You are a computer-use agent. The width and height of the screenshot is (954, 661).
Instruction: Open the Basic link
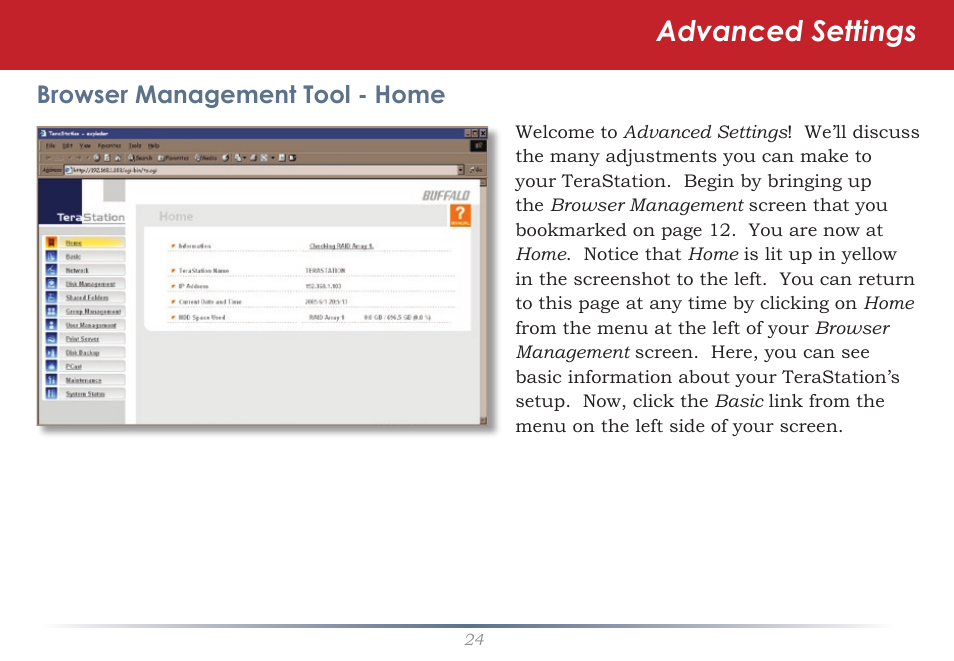pos(73,257)
